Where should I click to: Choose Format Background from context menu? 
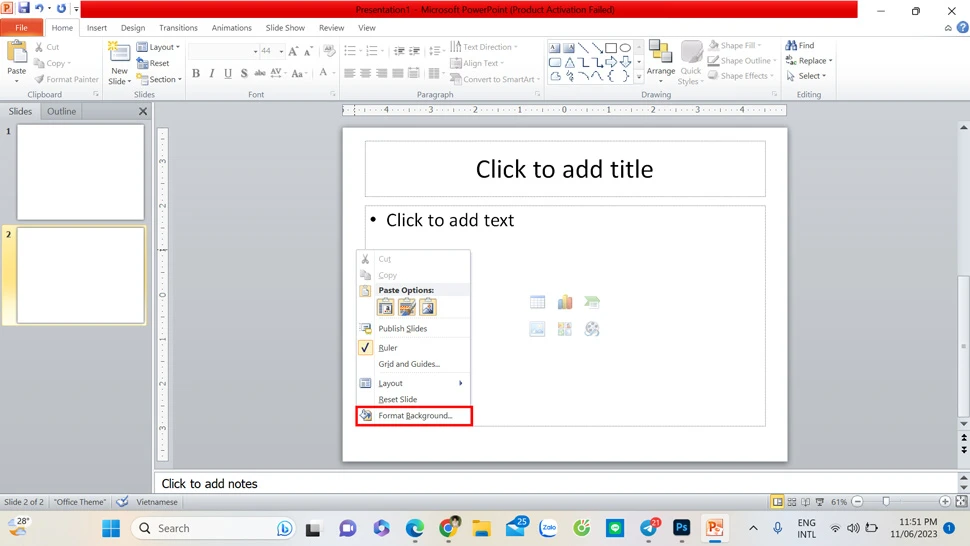(x=414, y=416)
